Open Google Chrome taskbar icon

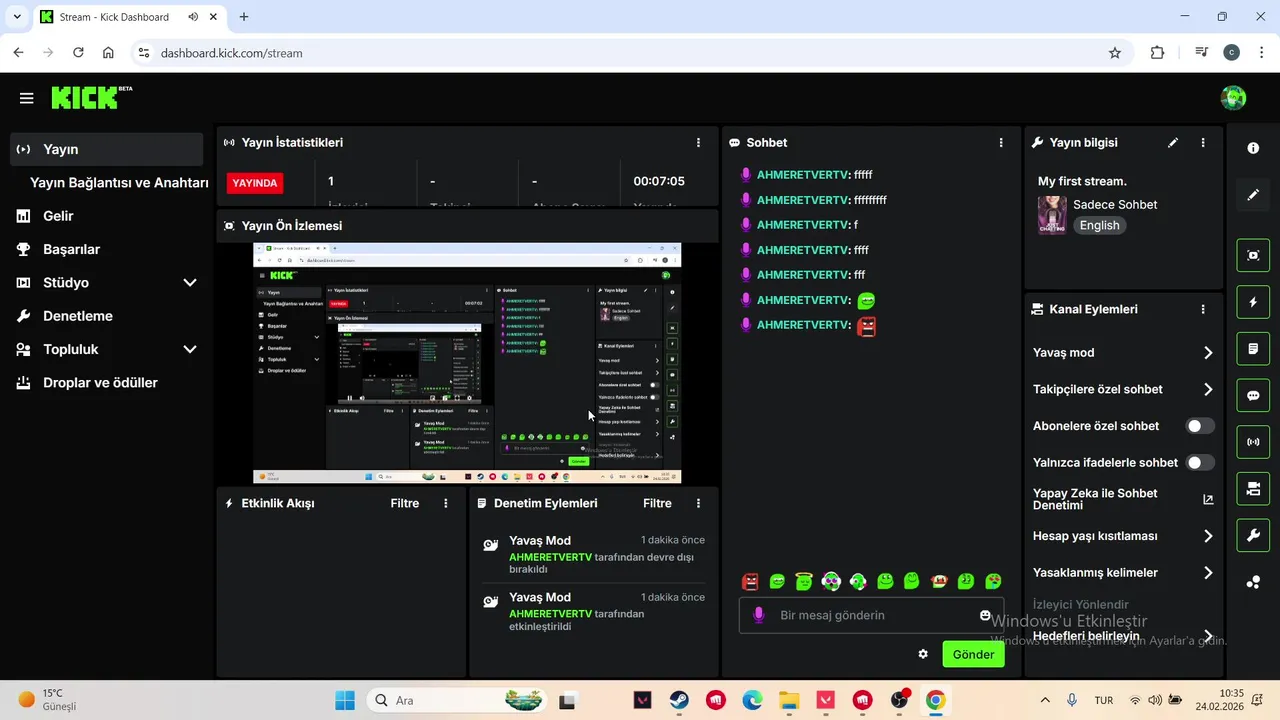(935, 700)
